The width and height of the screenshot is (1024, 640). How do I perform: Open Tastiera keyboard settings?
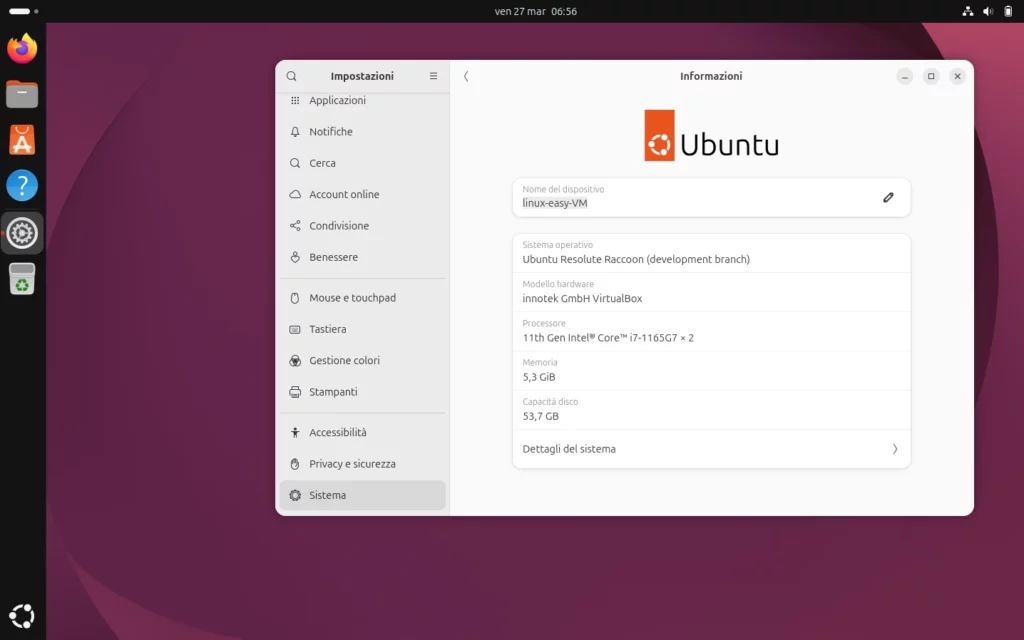pos(333,329)
